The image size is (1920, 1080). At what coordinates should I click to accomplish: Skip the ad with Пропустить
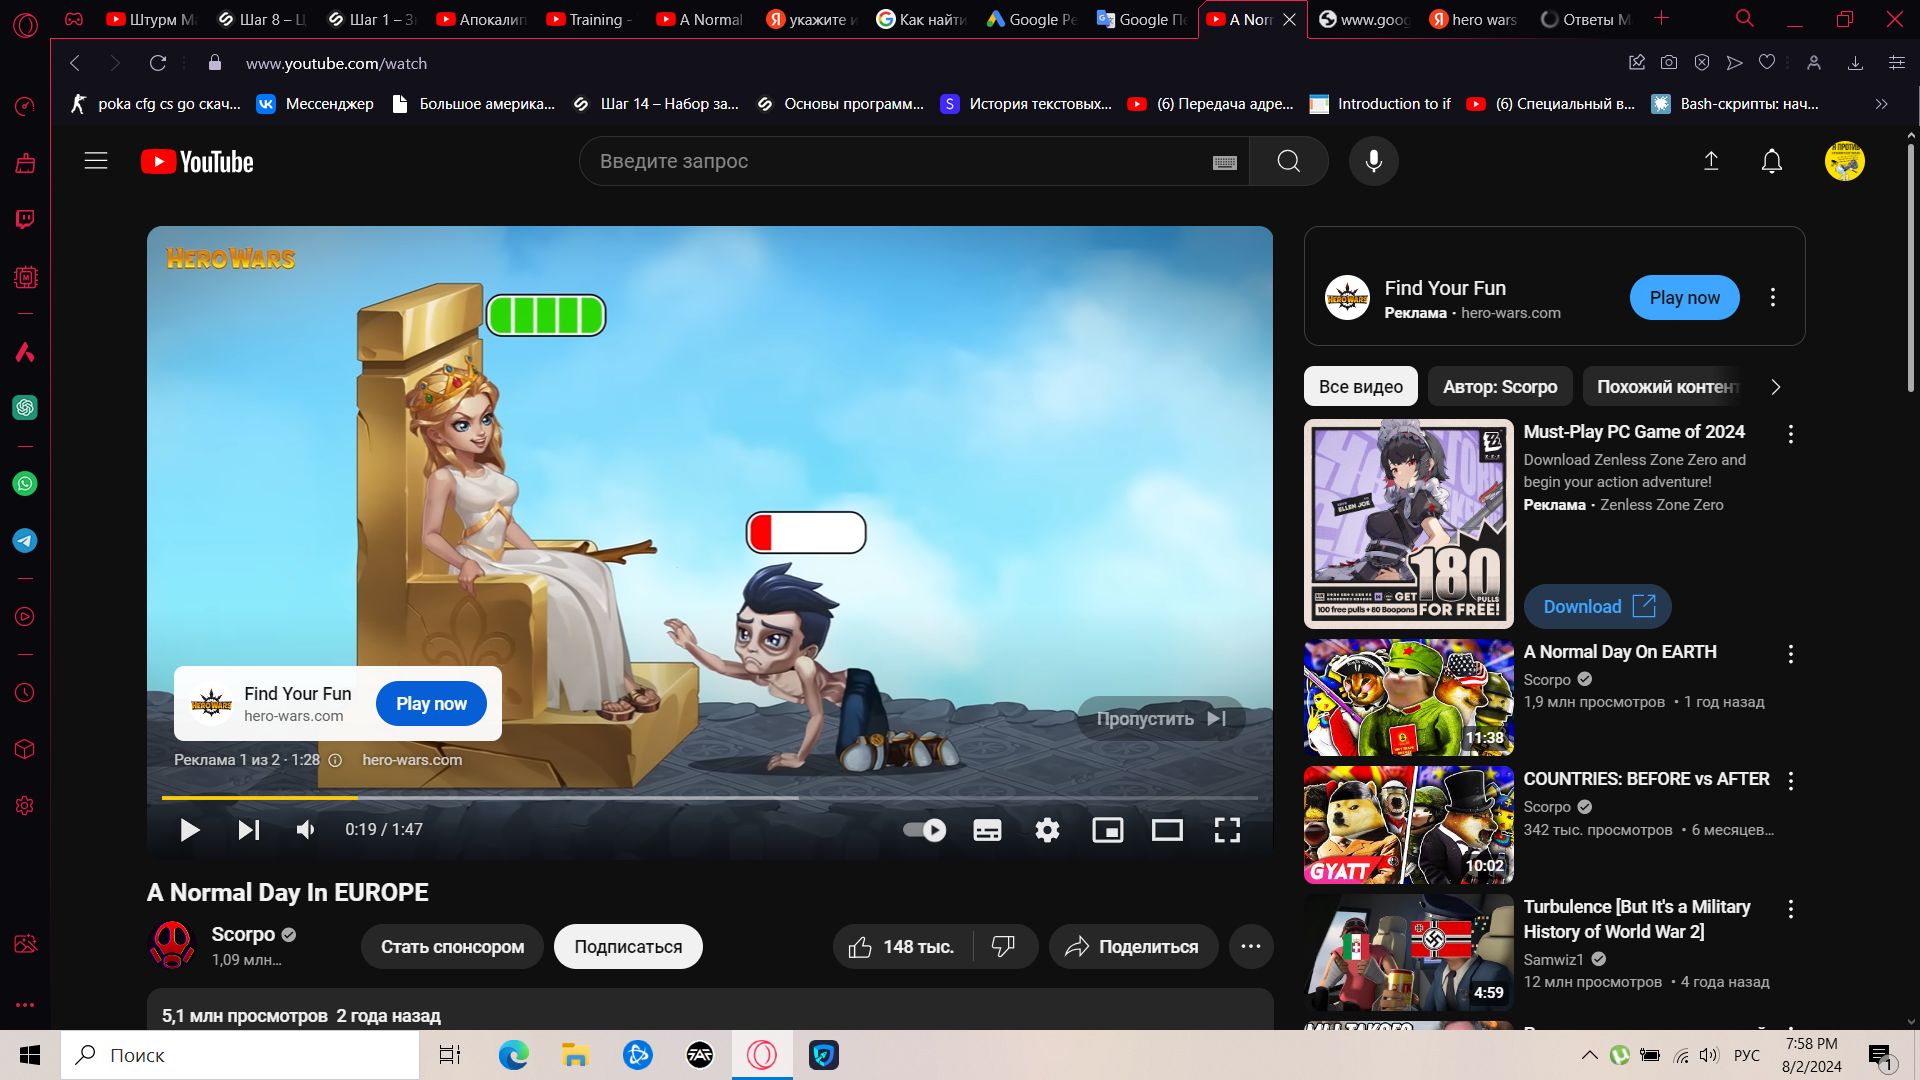click(1160, 718)
